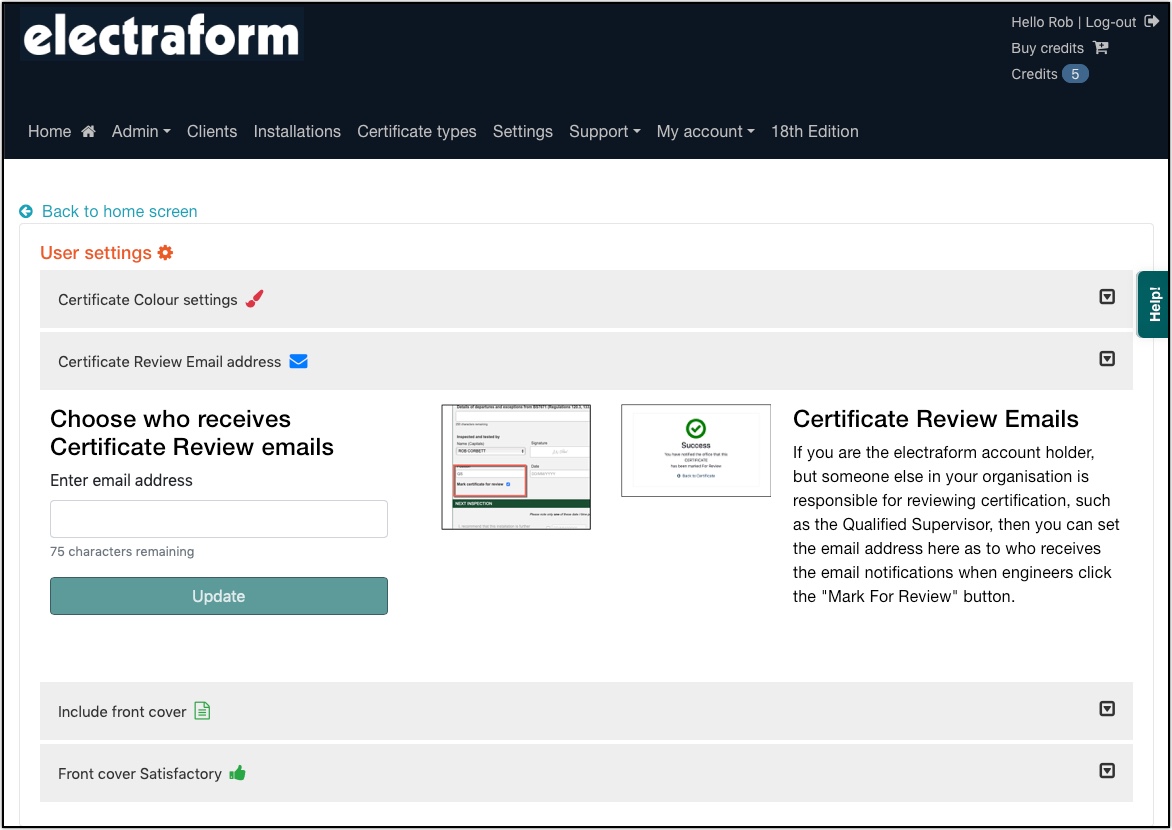This screenshot has width=1172, height=830.
Task: Click Back to home screen link
Action: (x=120, y=212)
